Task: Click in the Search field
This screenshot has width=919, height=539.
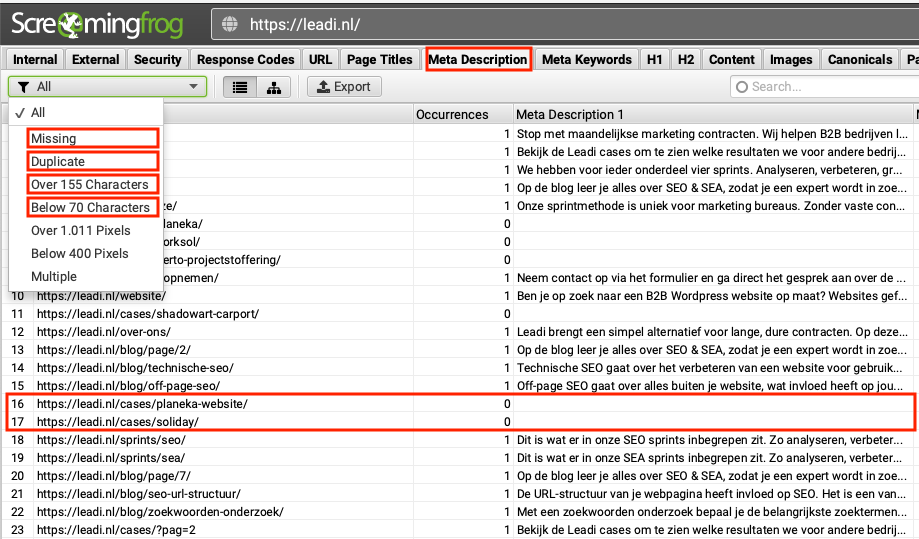Action: [x=826, y=87]
